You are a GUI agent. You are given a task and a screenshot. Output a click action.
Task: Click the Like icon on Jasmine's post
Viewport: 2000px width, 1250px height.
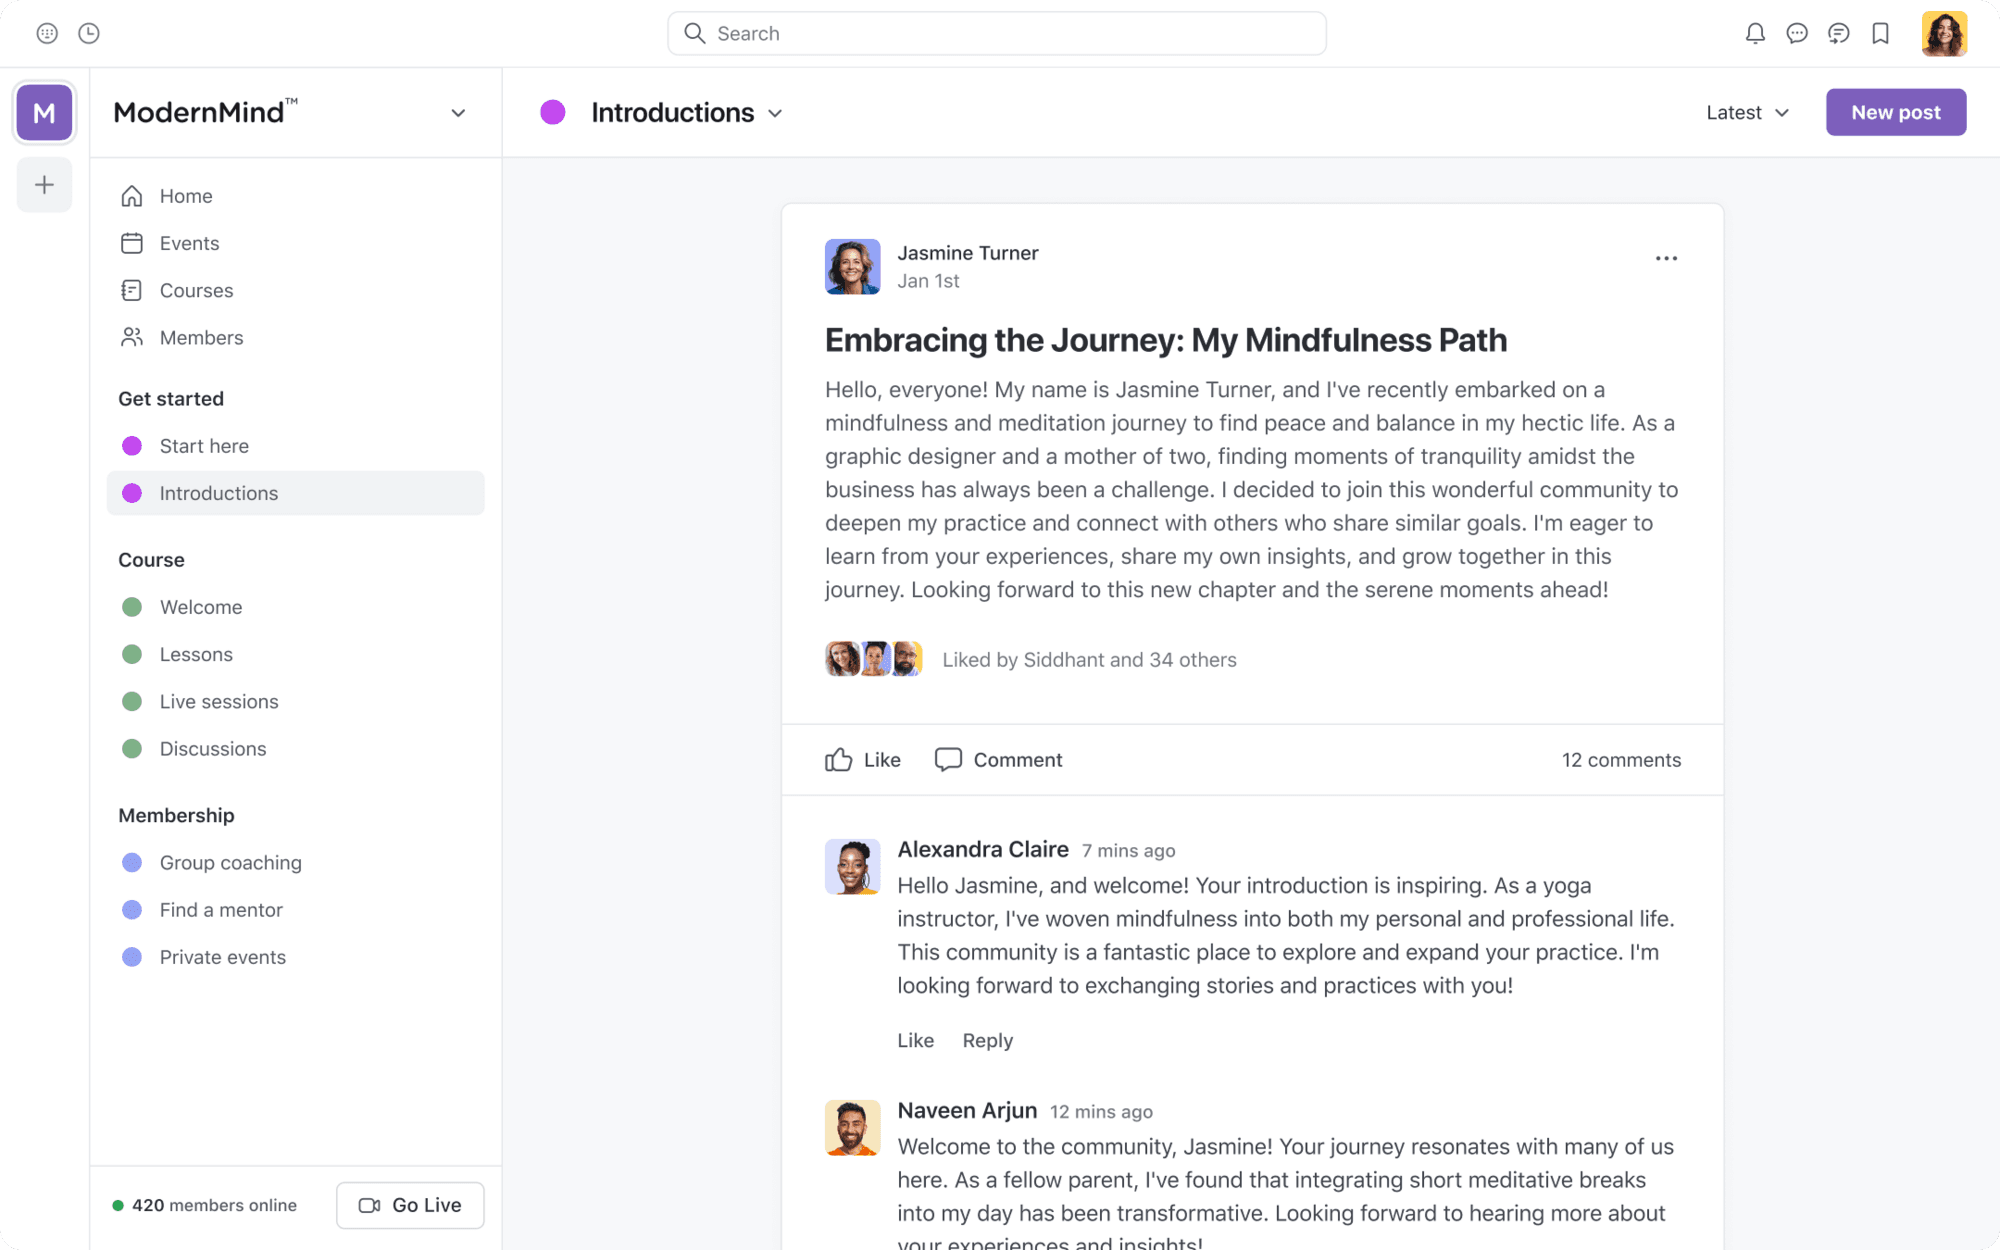click(838, 759)
